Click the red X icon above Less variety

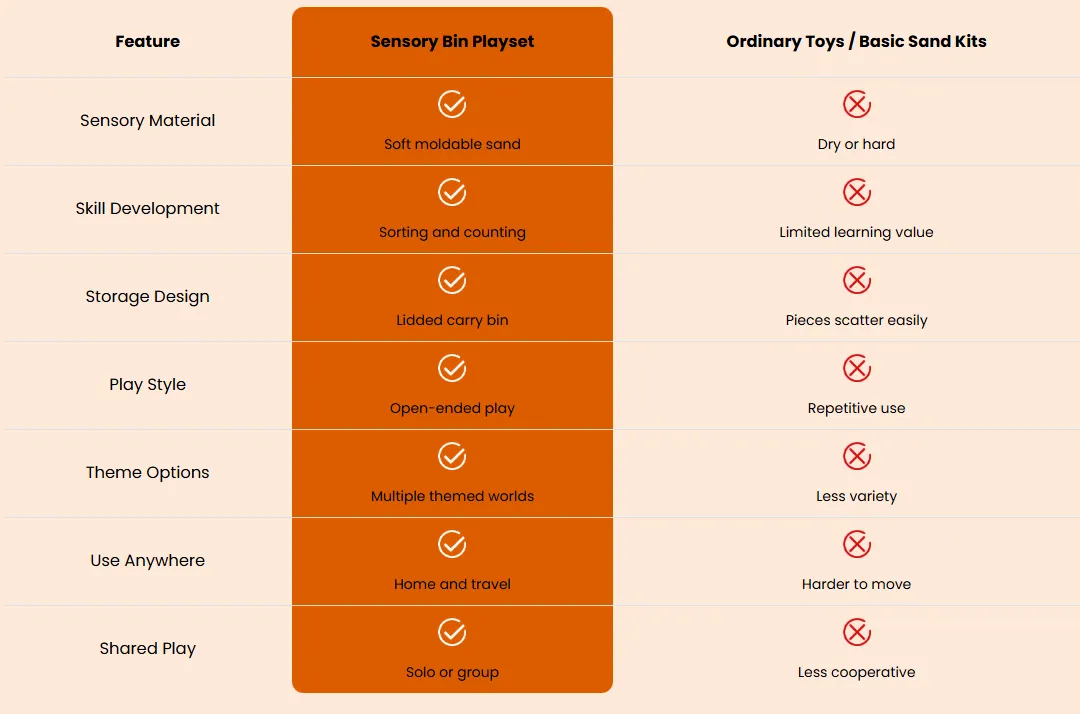tap(857, 456)
